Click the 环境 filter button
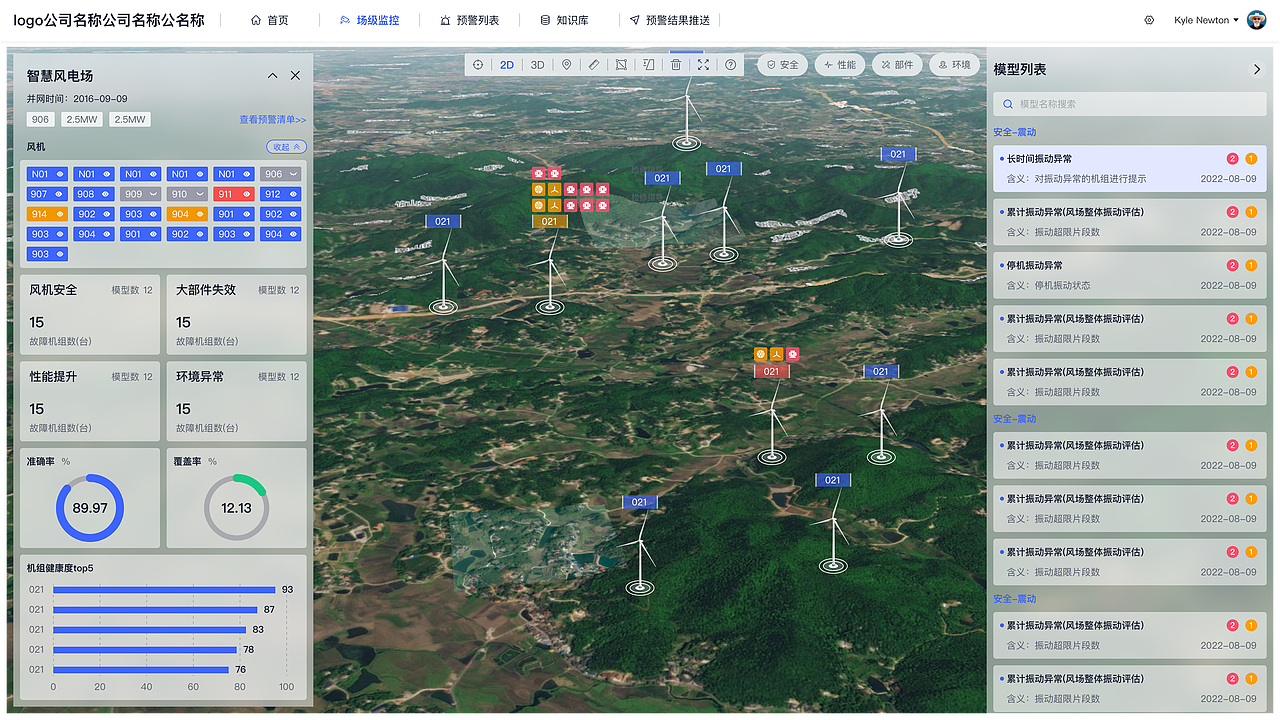The height and width of the screenshot is (720, 1280). [954, 65]
